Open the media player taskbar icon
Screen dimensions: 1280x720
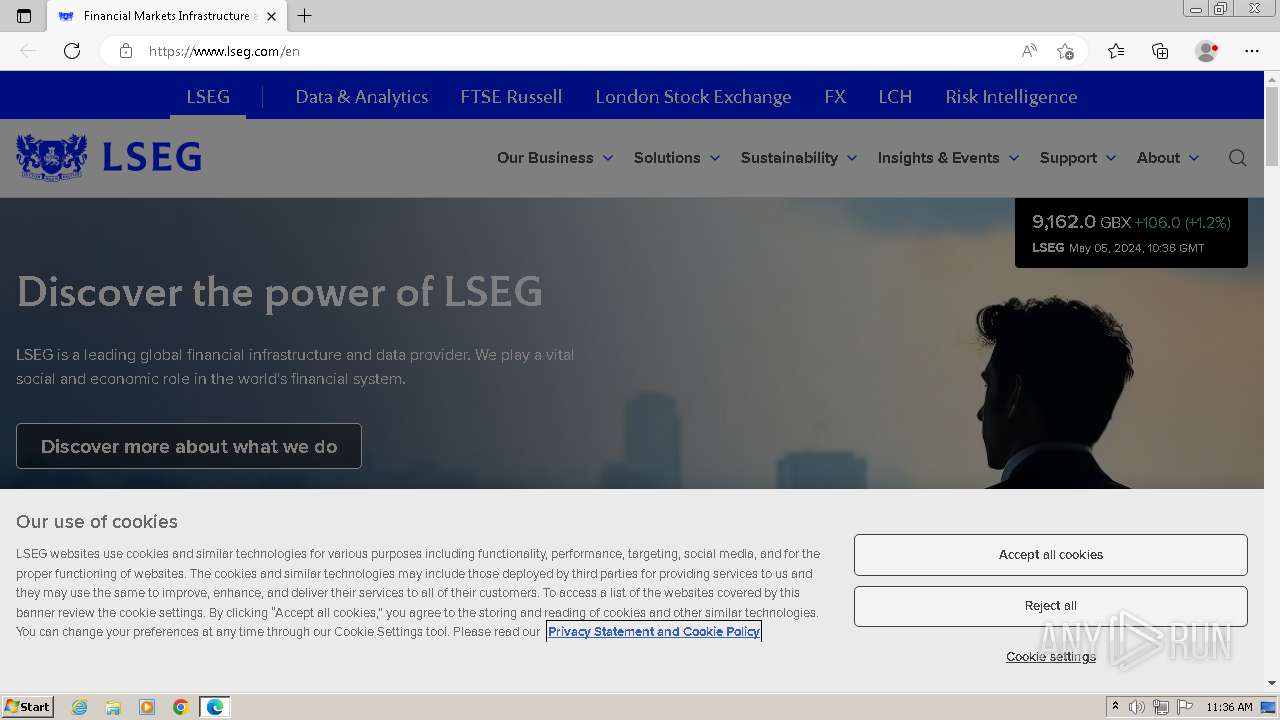[x=147, y=707]
